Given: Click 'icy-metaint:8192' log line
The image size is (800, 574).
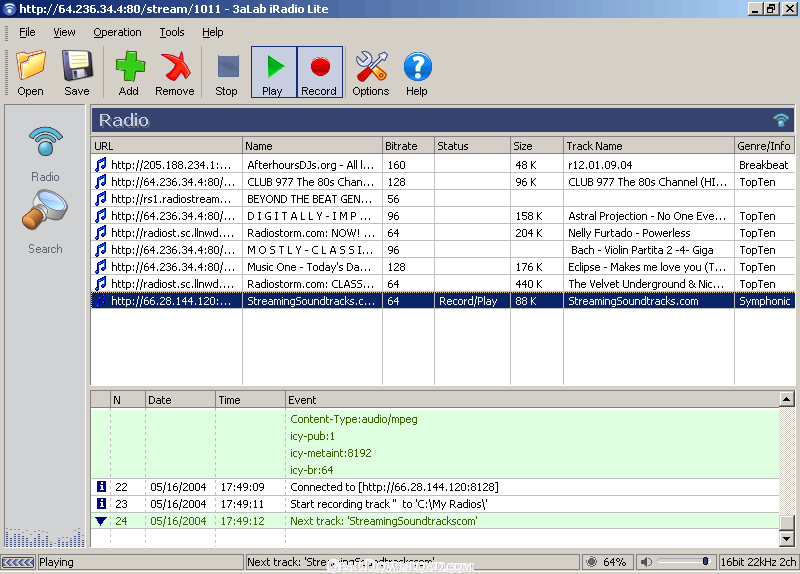Looking at the screenshot, I should (331, 453).
